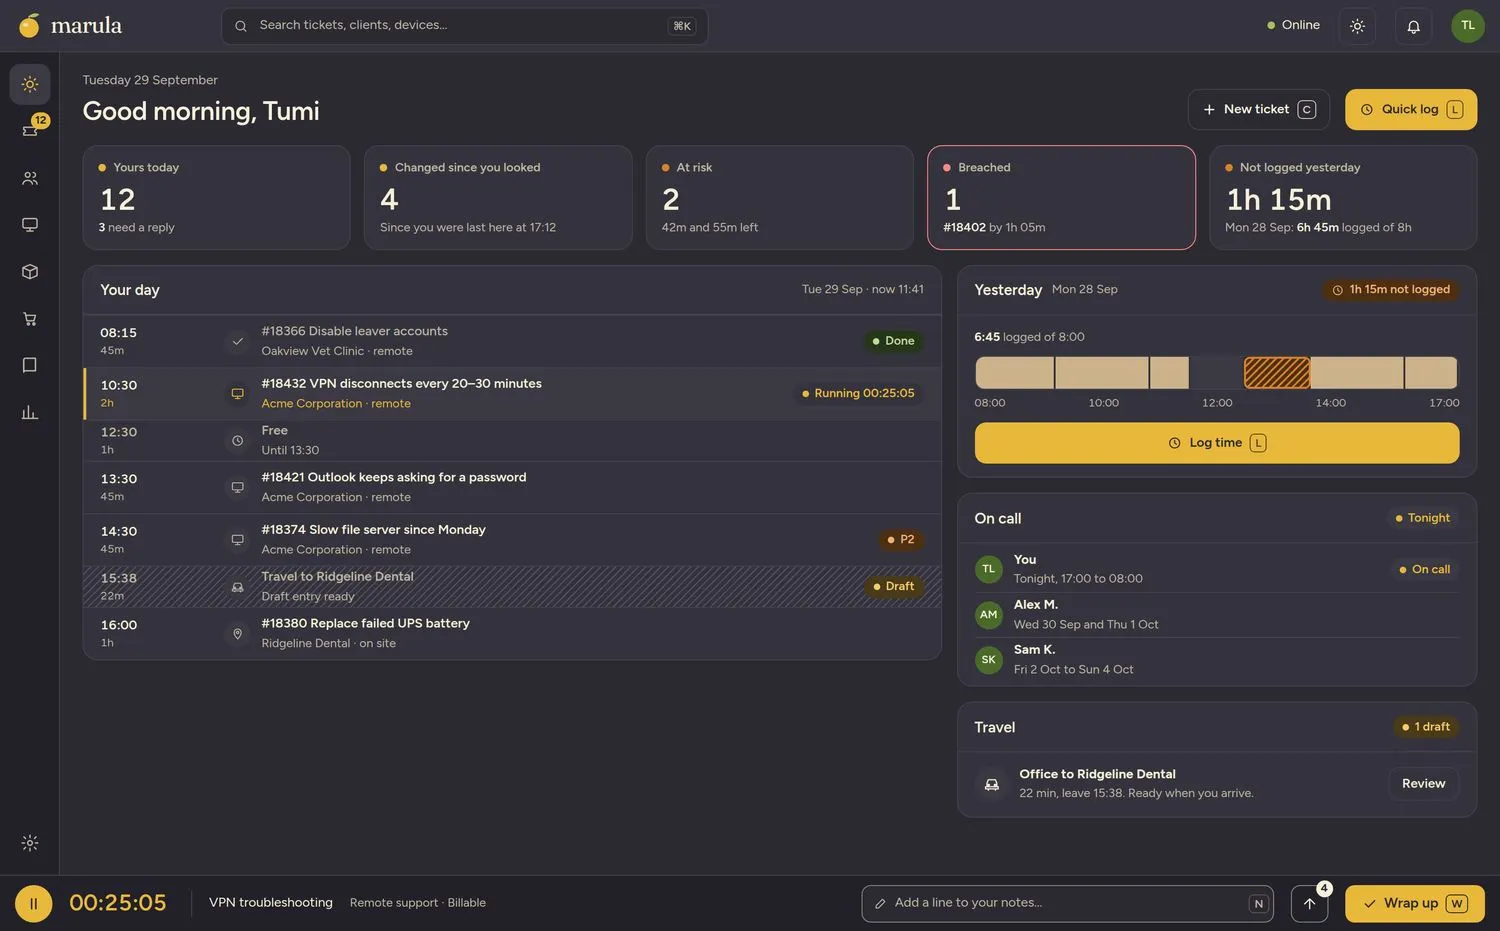This screenshot has width=1500, height=931.
Task: Open the Breached card
Action: tap(1061, 198)
